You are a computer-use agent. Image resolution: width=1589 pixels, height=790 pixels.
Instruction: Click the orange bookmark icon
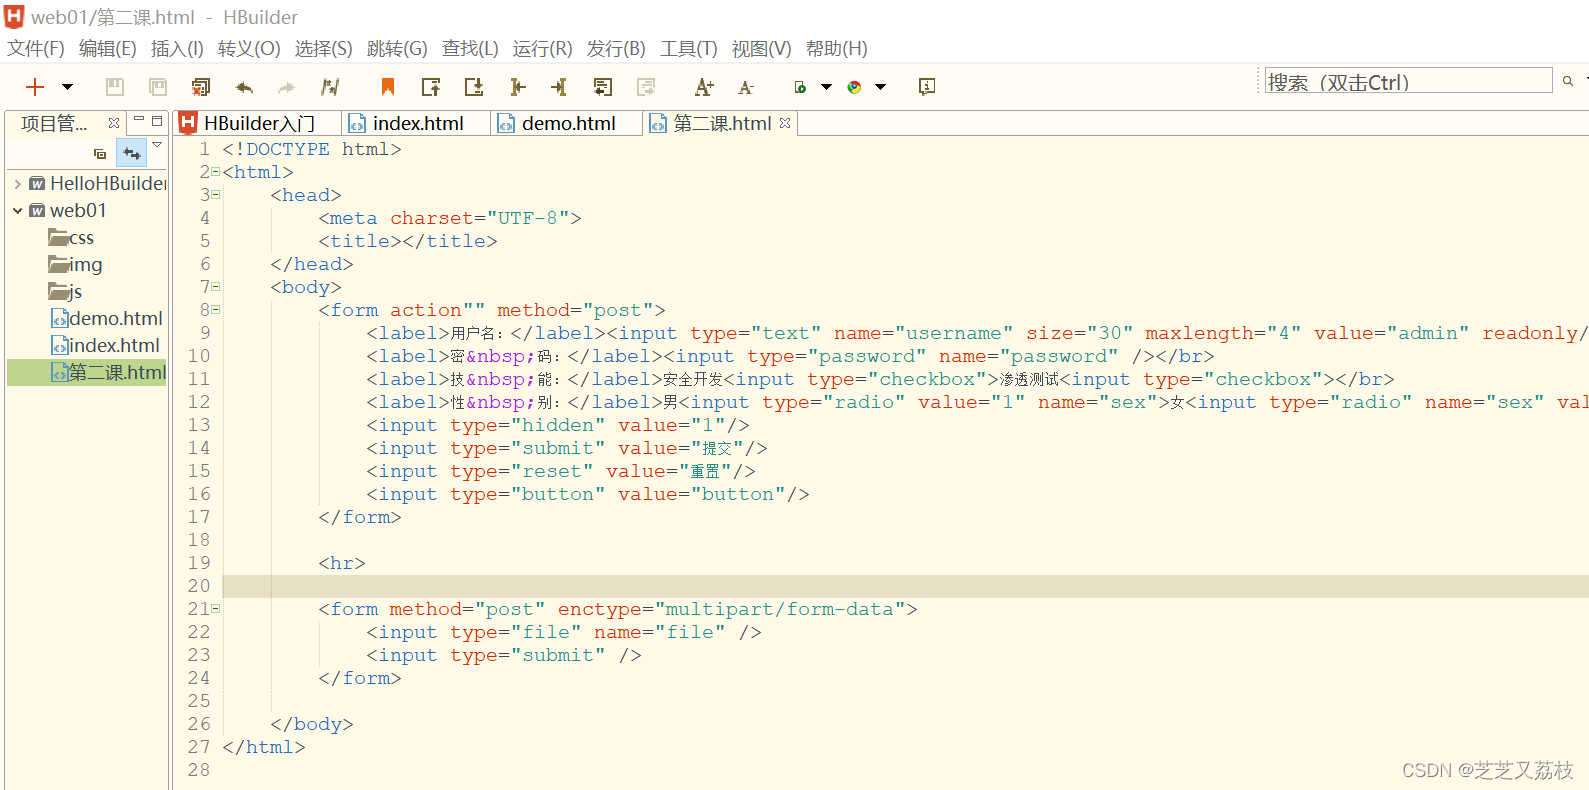pyautogui.click(x=388, y=87)
